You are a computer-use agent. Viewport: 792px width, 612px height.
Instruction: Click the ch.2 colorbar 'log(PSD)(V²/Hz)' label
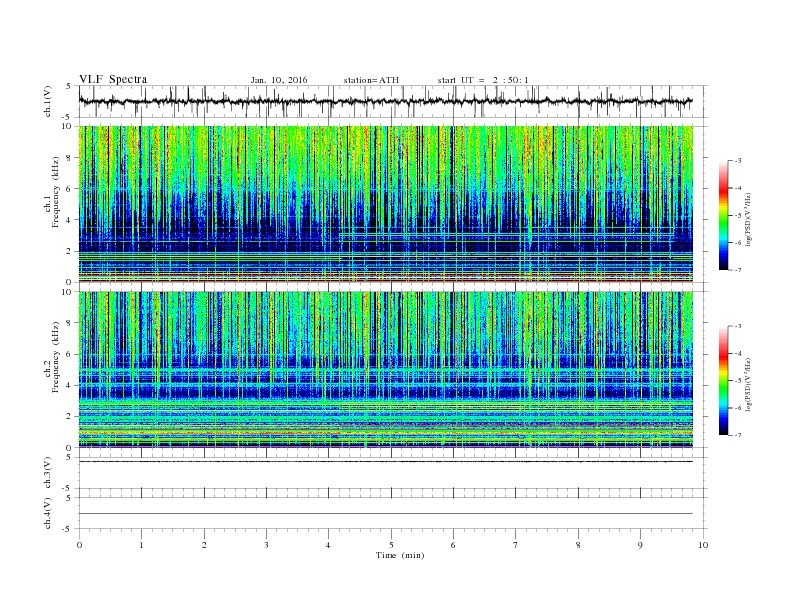(x=749, y=384)
